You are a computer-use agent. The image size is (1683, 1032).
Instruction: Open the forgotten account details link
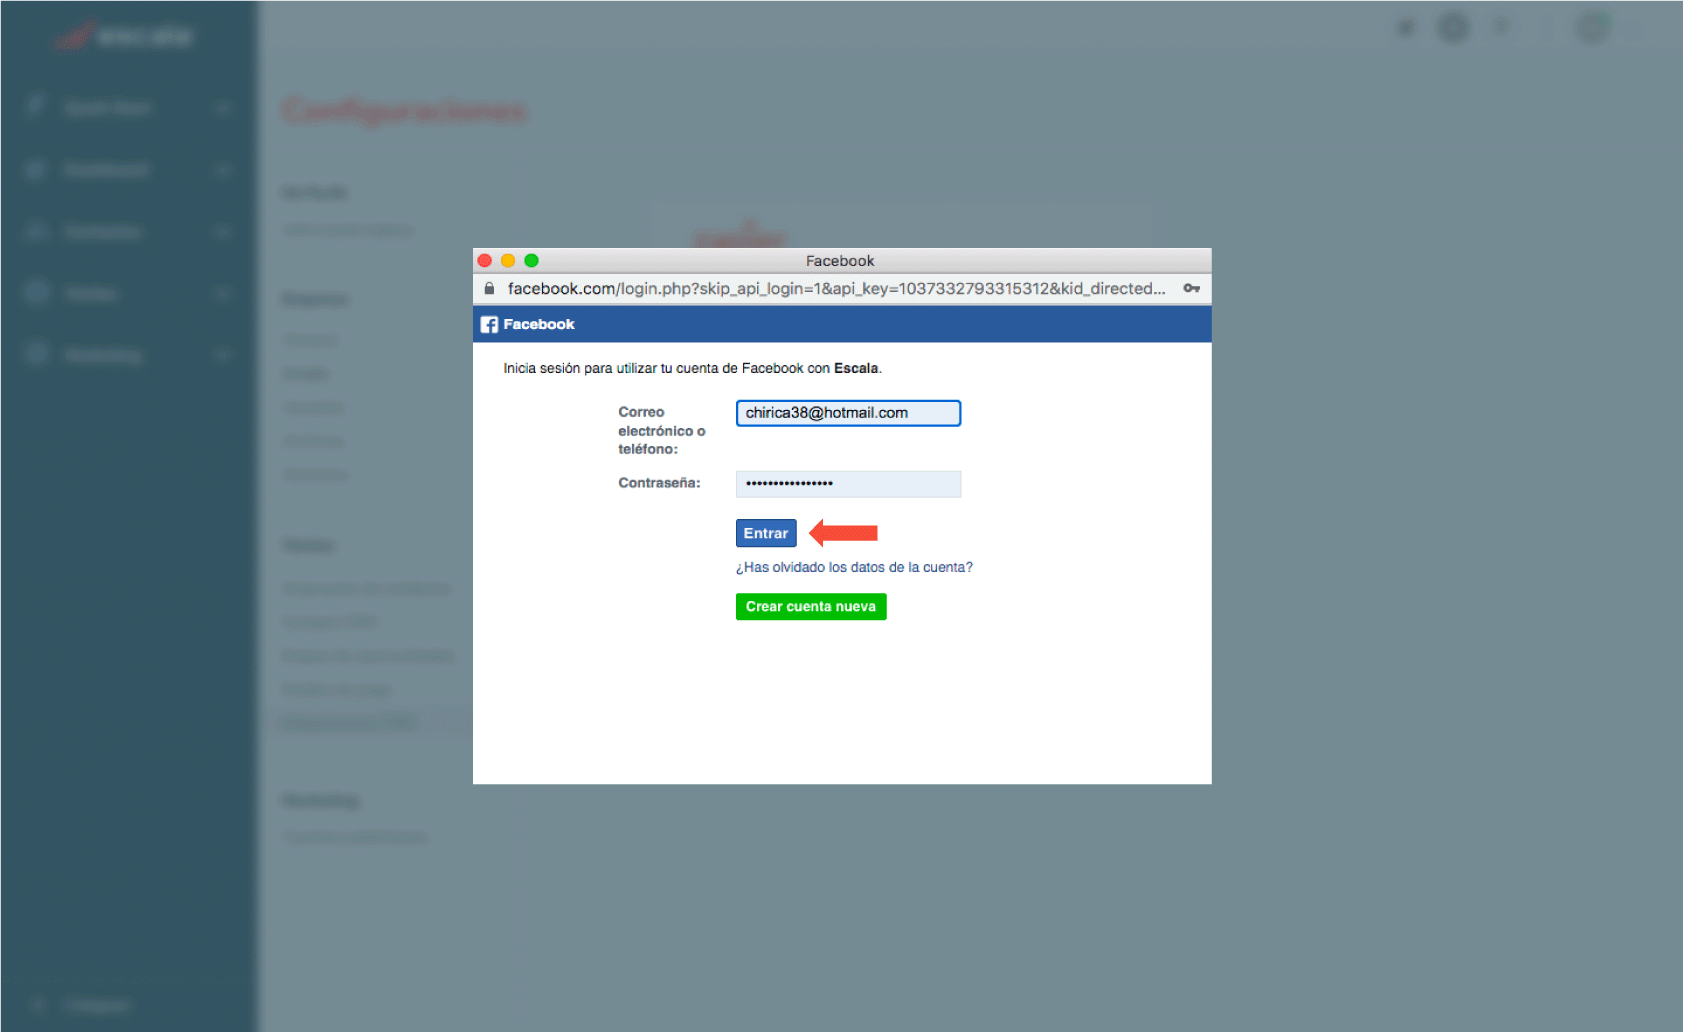click(x=854, y=567)
